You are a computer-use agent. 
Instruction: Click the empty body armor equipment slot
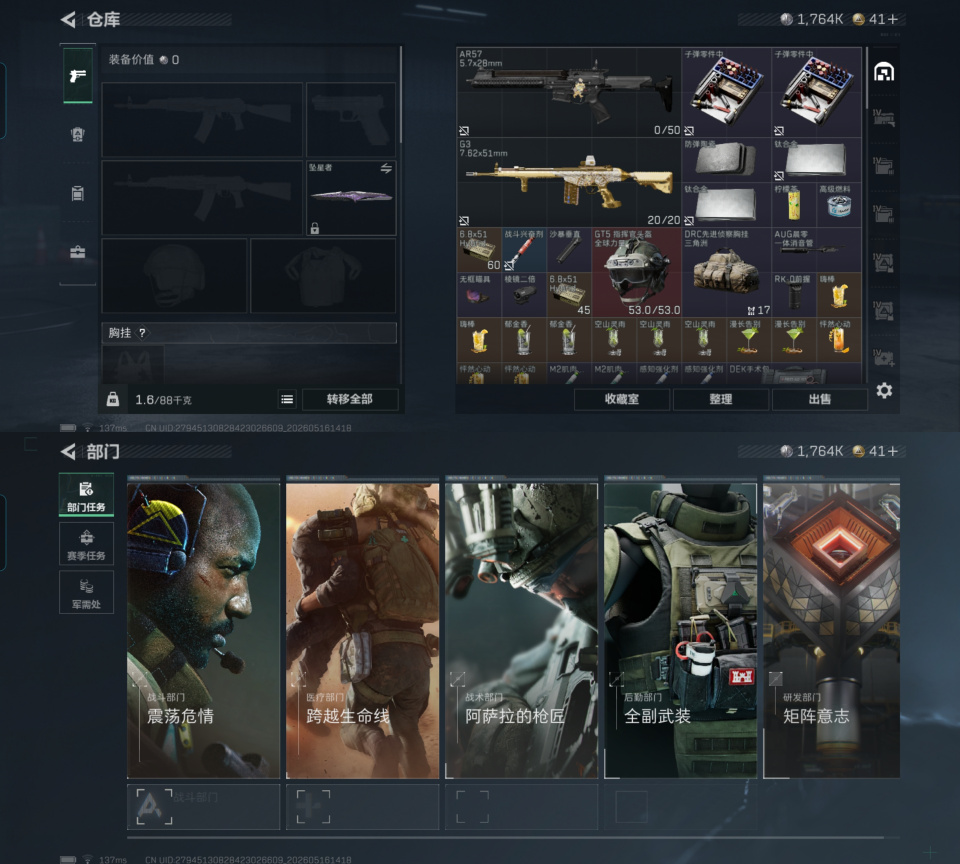click(323, 276)
